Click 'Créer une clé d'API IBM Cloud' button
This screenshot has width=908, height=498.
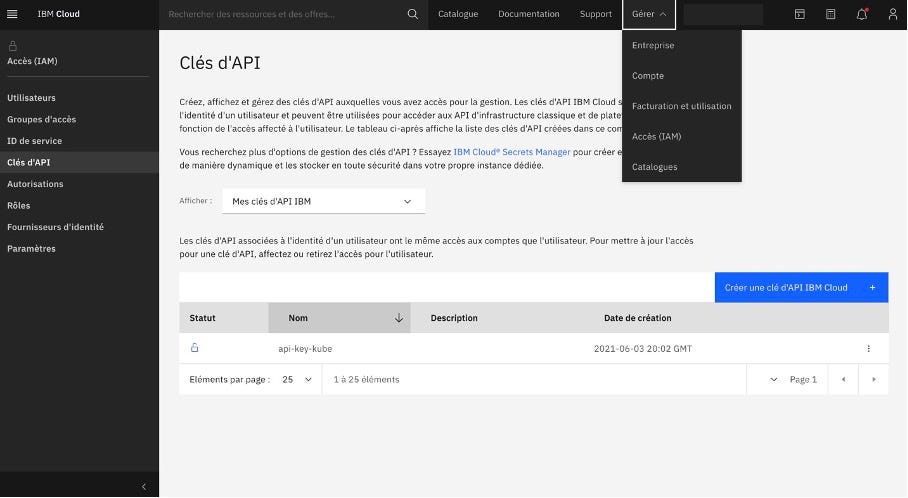(800, 287)
